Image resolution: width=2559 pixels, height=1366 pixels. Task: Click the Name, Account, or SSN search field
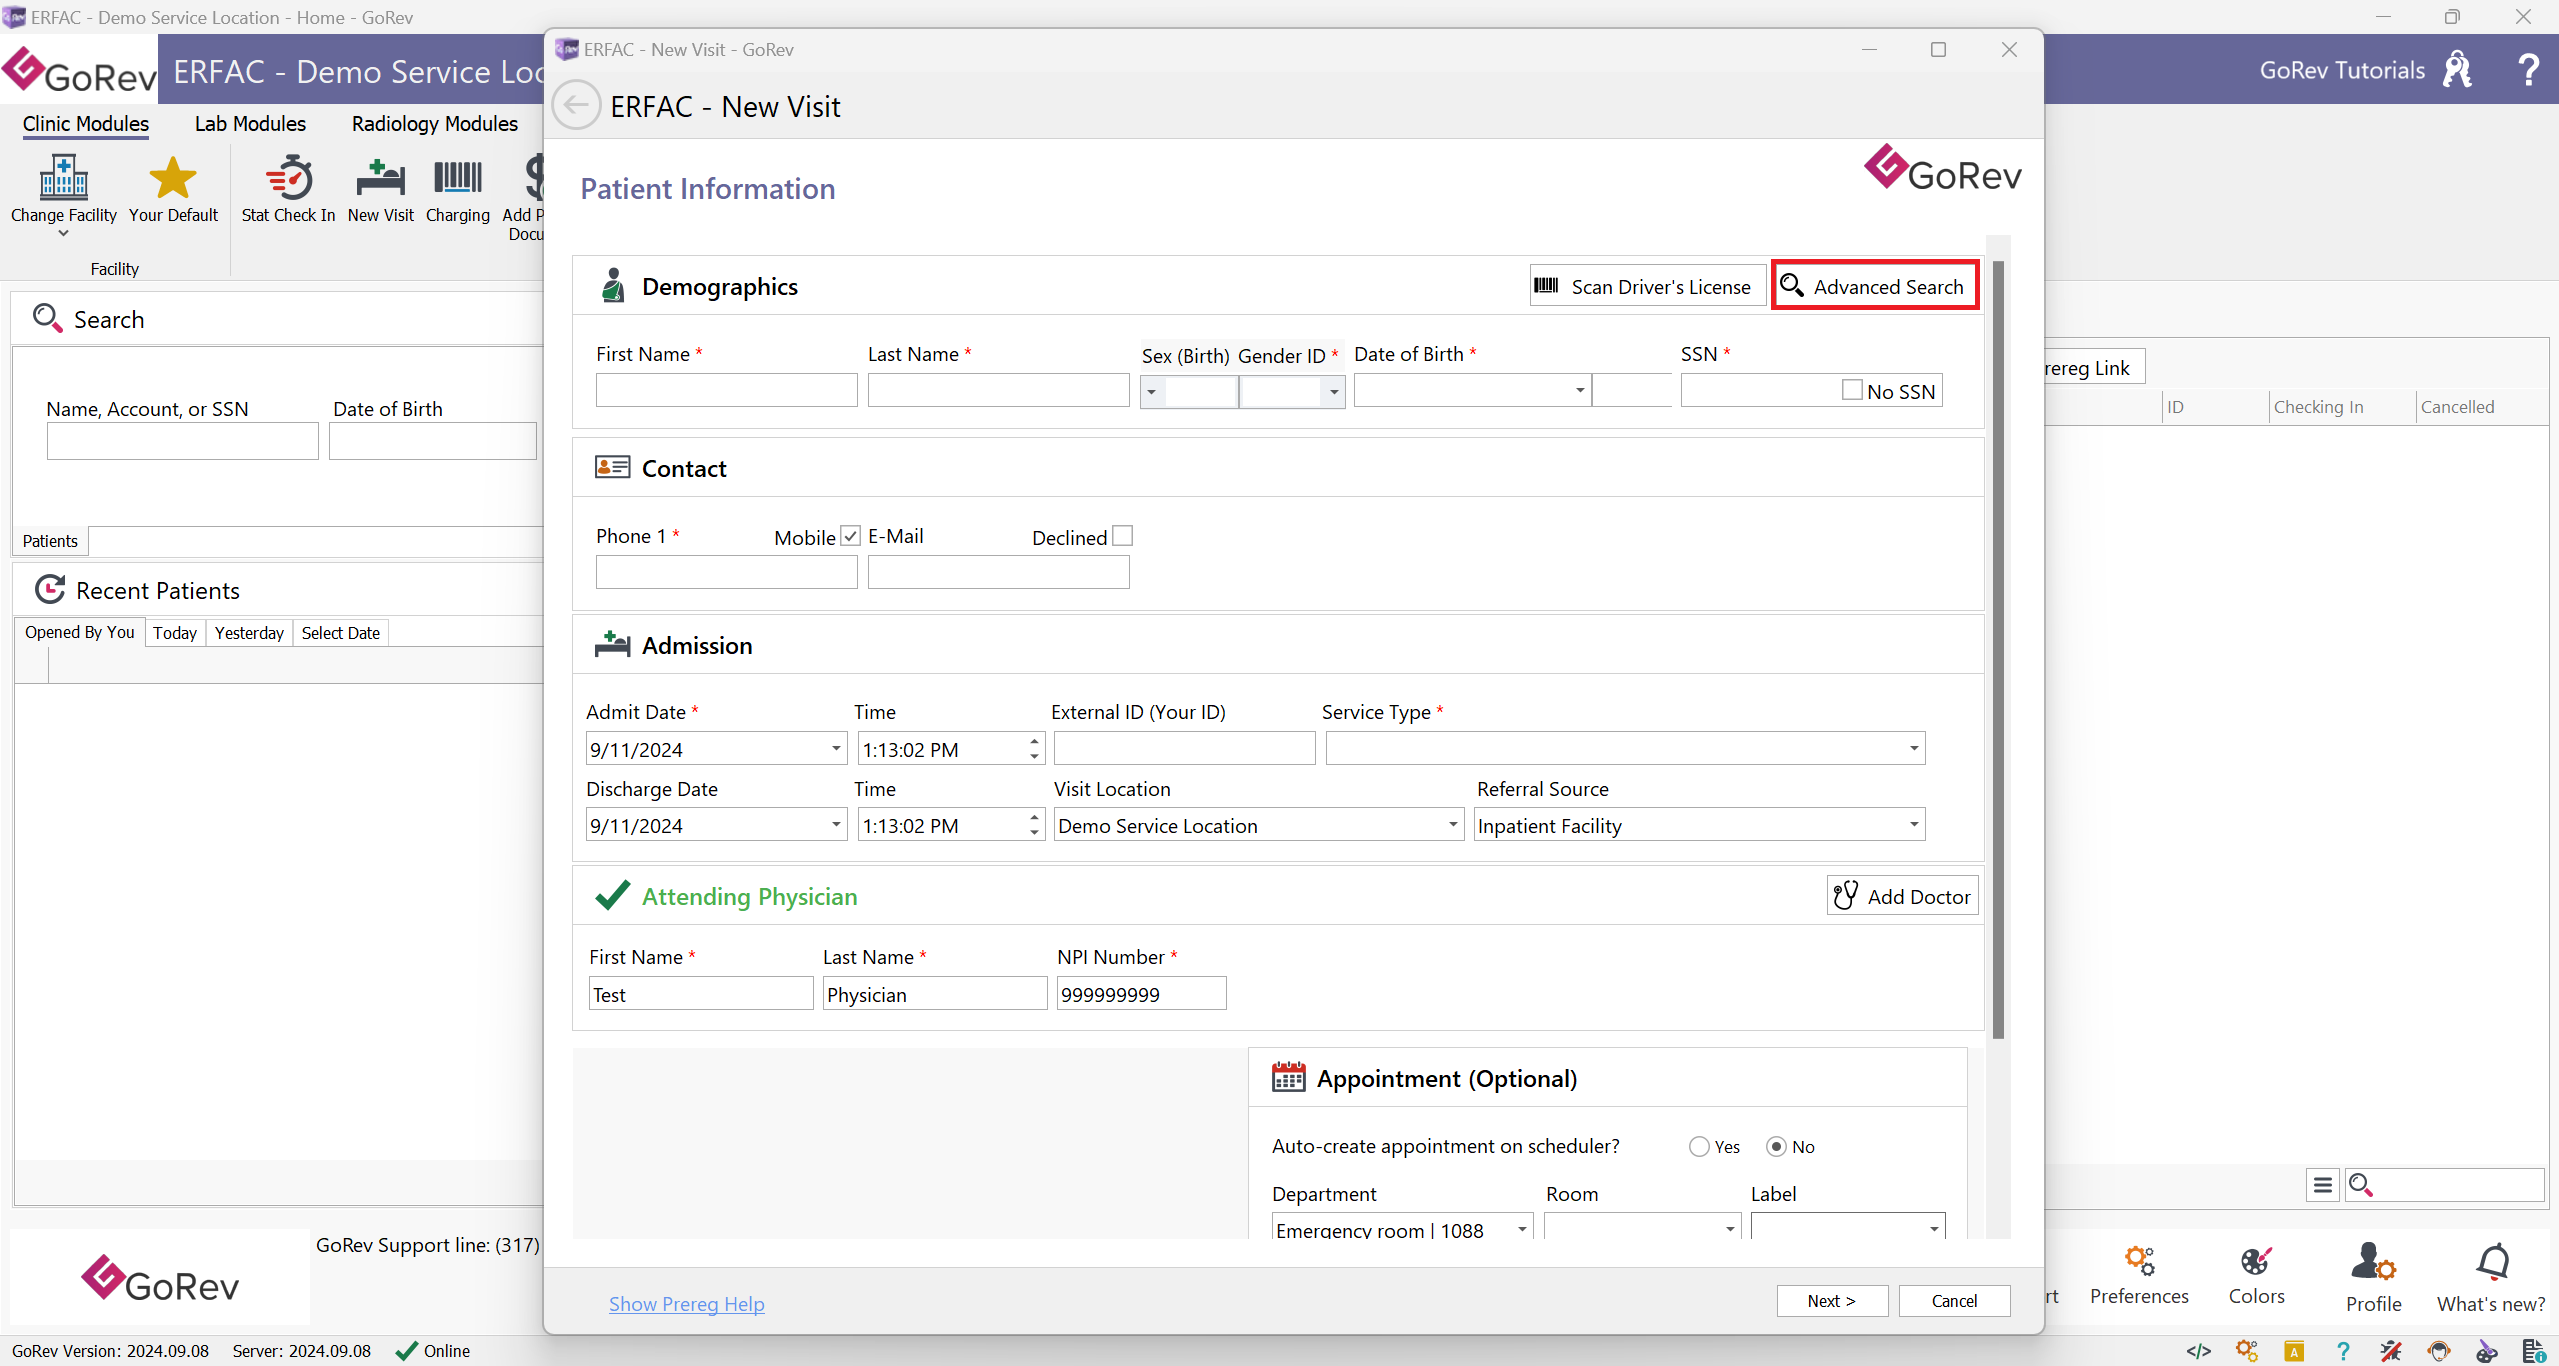click(182, 440)
